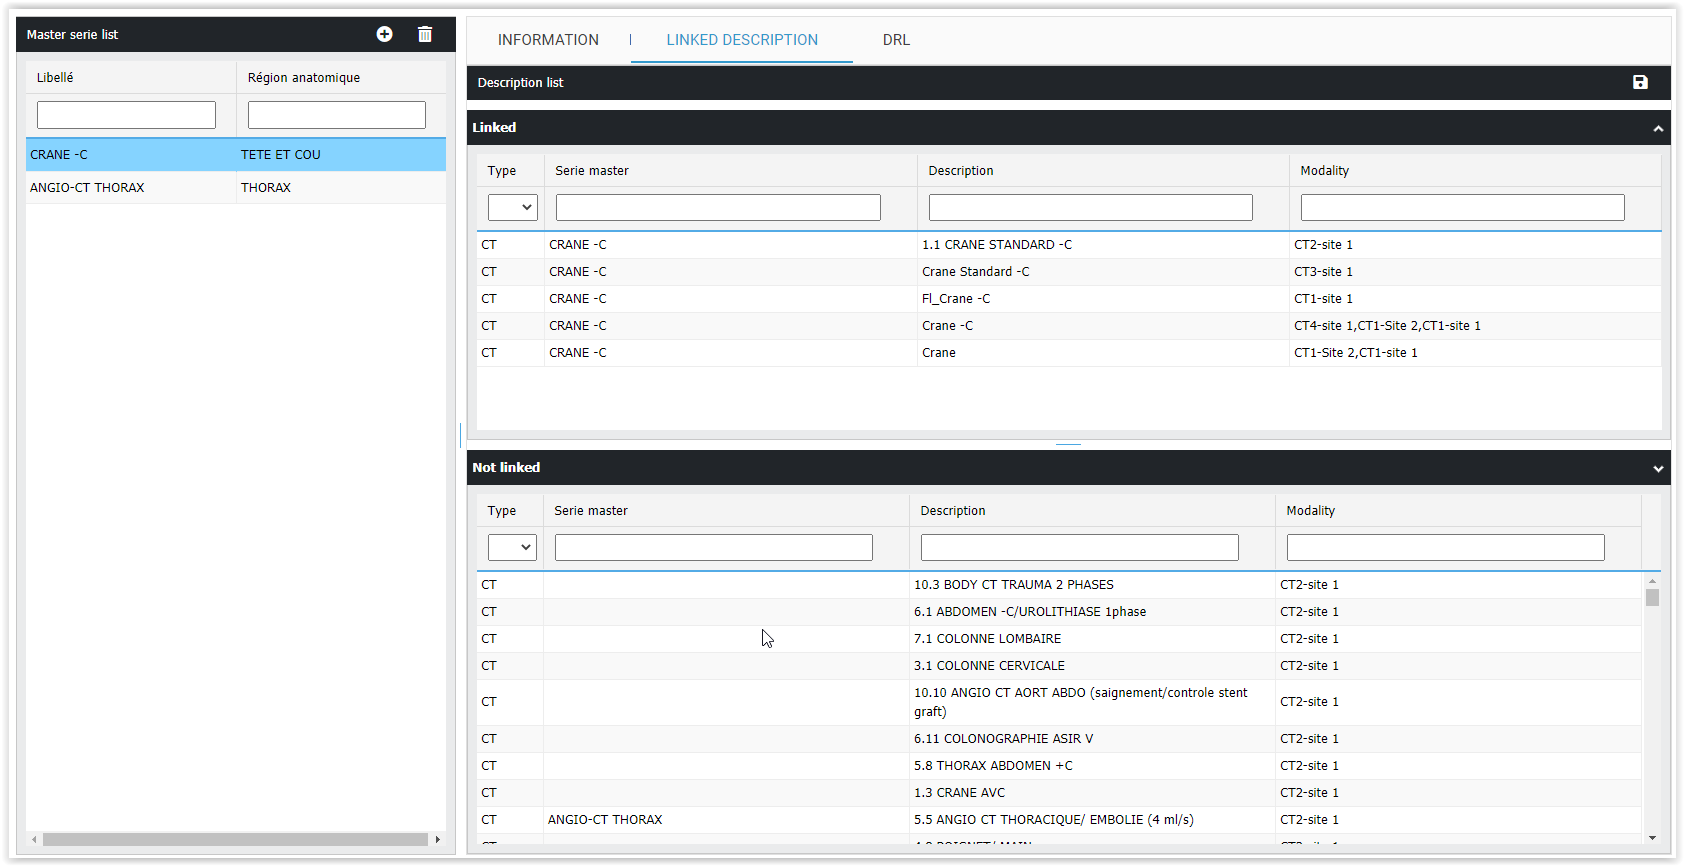Open the Type dropdown in Not linked table
Viewport: 1684px width, 866px height.
coord(512,547)
